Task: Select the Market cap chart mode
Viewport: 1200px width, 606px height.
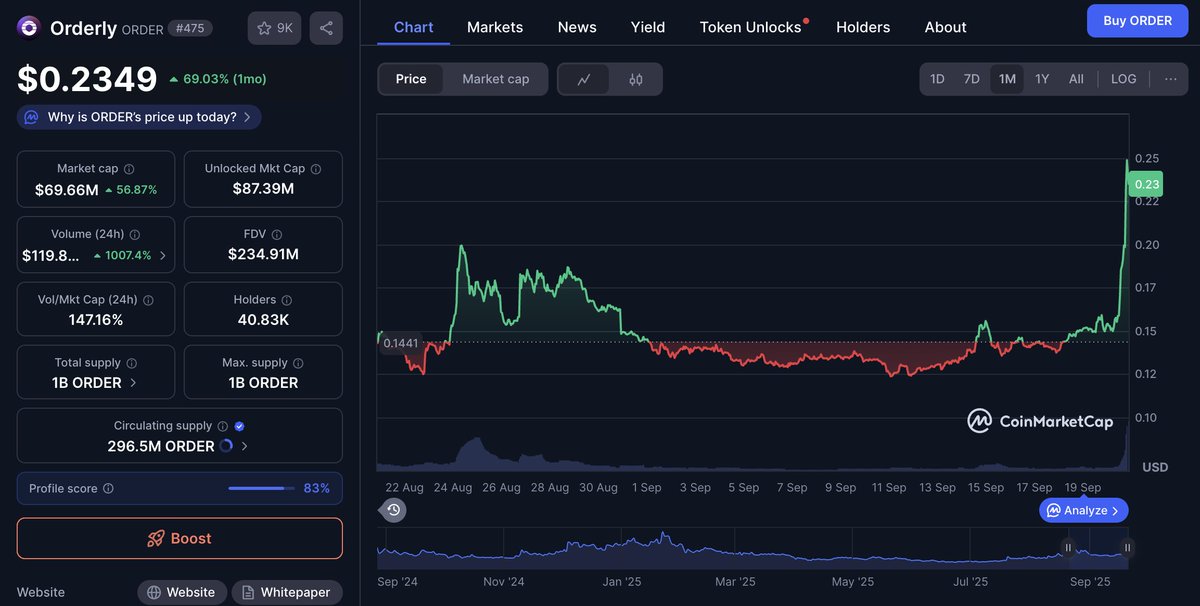Action: [x=496, y=79]
